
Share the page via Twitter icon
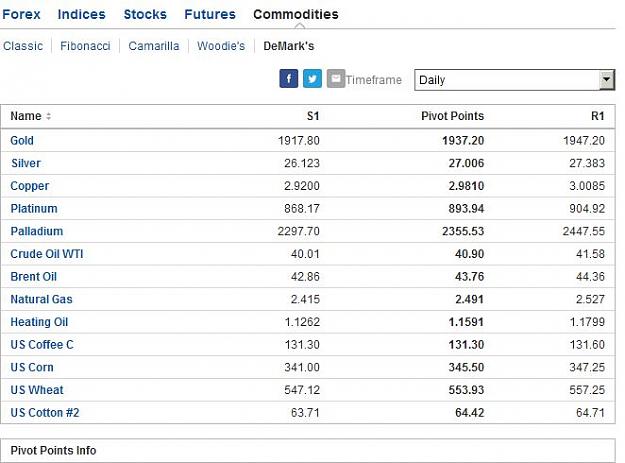point(312,78)
